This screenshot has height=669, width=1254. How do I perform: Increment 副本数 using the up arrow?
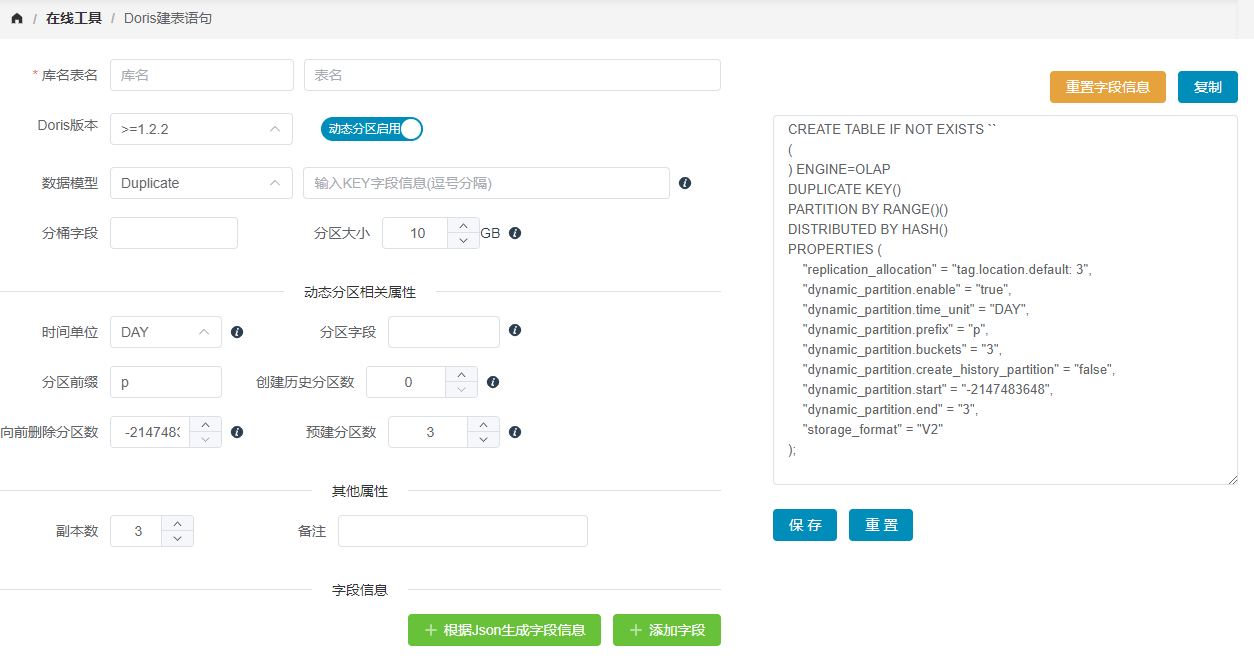point(177,524)
